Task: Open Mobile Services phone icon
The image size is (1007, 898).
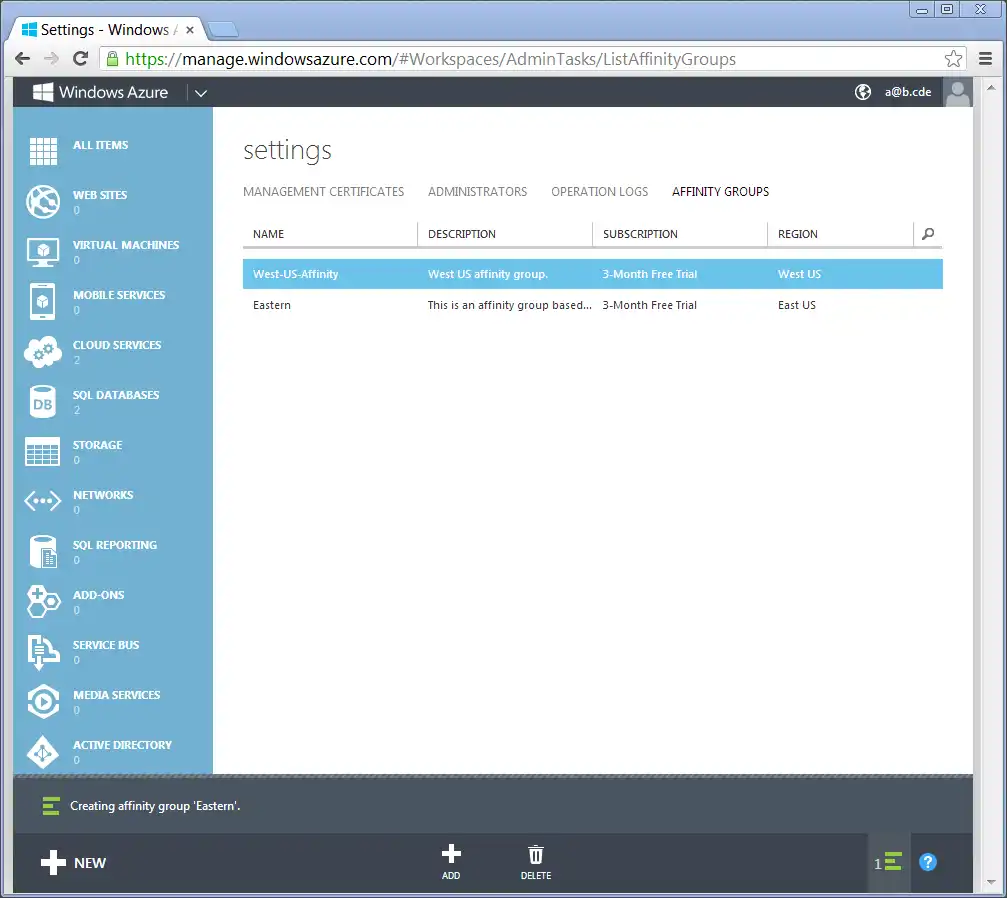Action: [43, 301]
